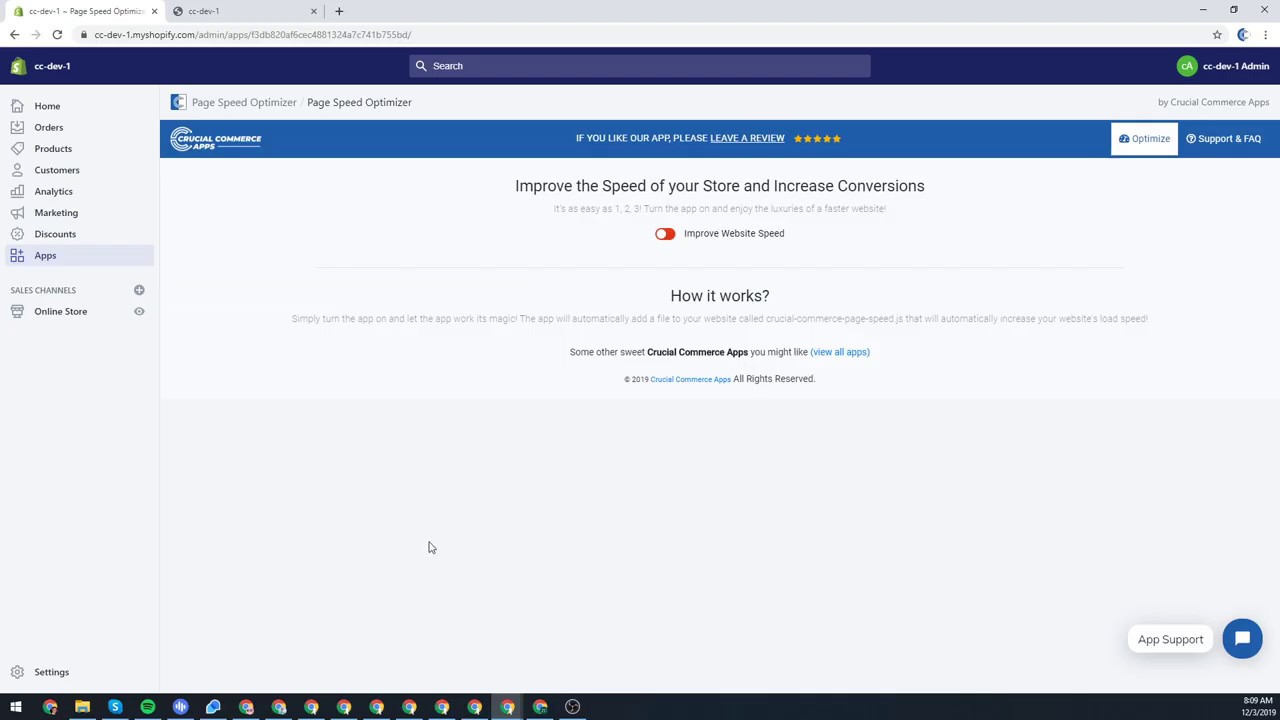Click the SALES CHANNELS heading
The image size is (1280, 720).
[43, 290]
